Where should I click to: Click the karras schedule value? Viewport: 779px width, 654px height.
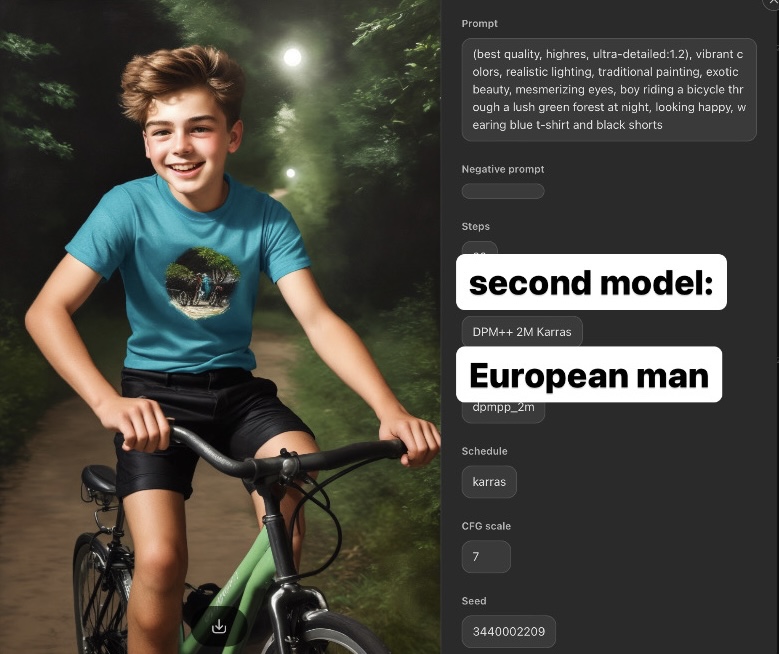(x=489, y=482)
